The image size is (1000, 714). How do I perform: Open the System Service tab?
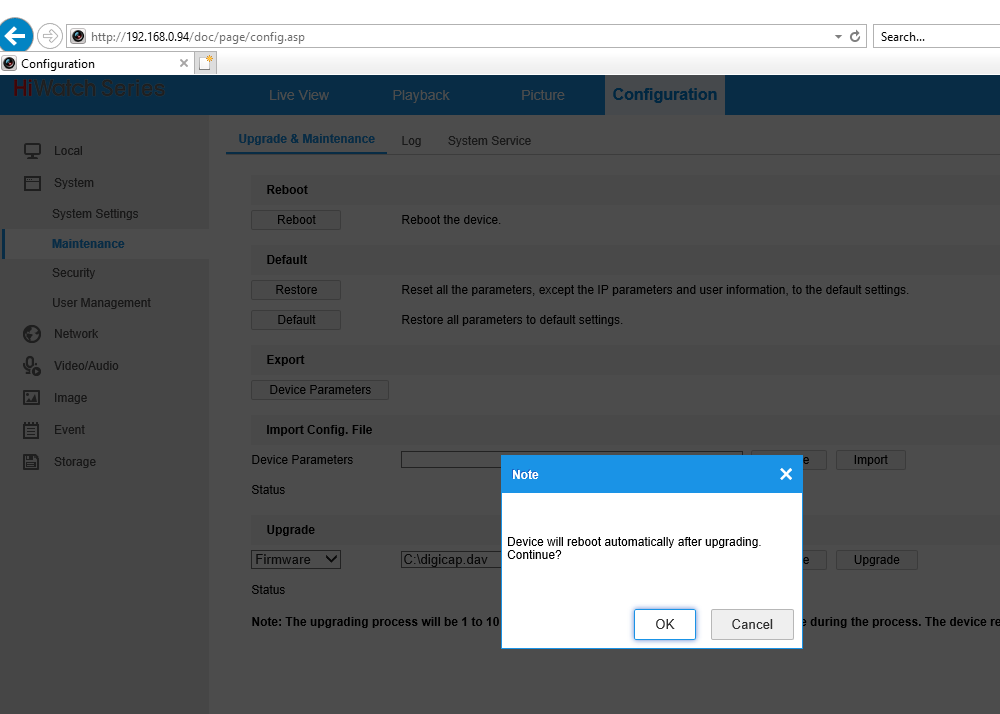click(x=489, y=141)
